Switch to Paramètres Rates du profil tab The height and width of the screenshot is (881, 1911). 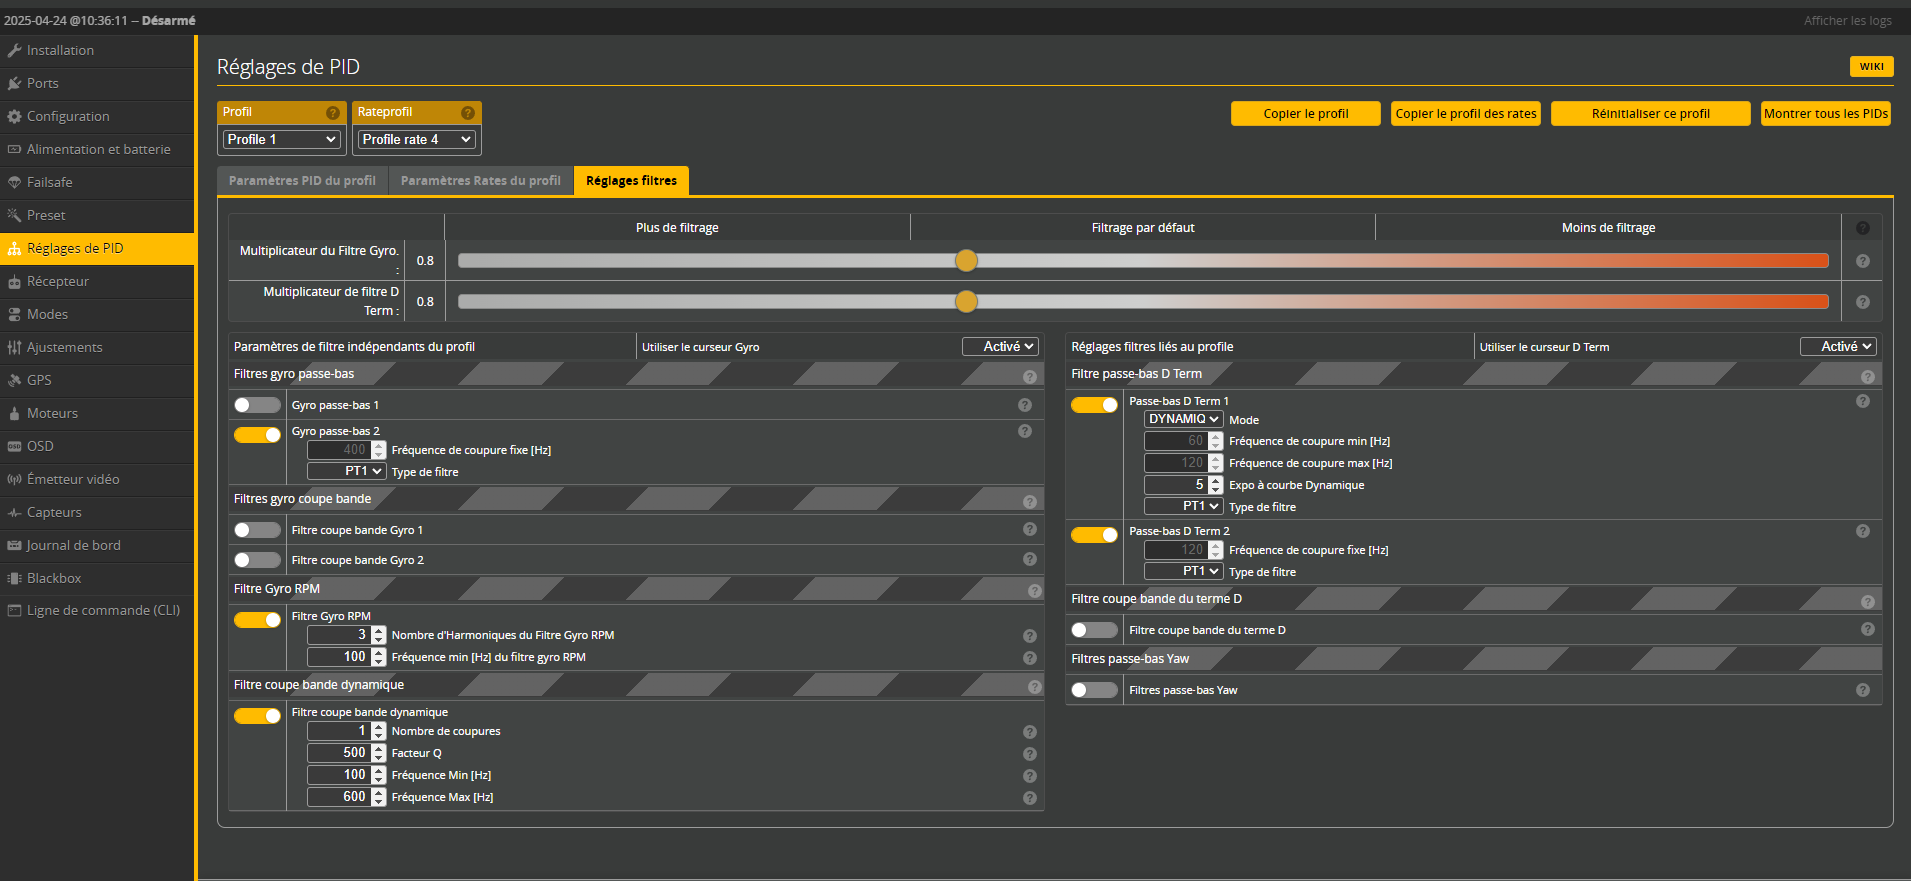480,181
